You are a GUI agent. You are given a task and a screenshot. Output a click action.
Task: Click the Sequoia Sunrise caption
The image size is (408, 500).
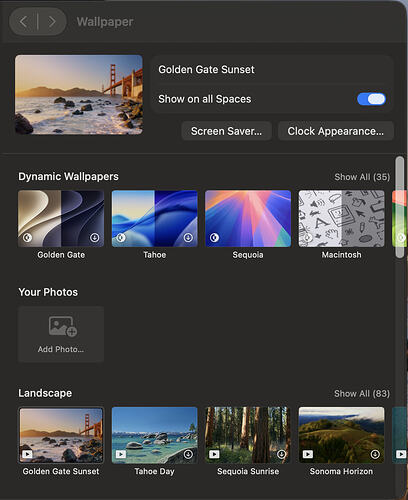pos(248,471)
